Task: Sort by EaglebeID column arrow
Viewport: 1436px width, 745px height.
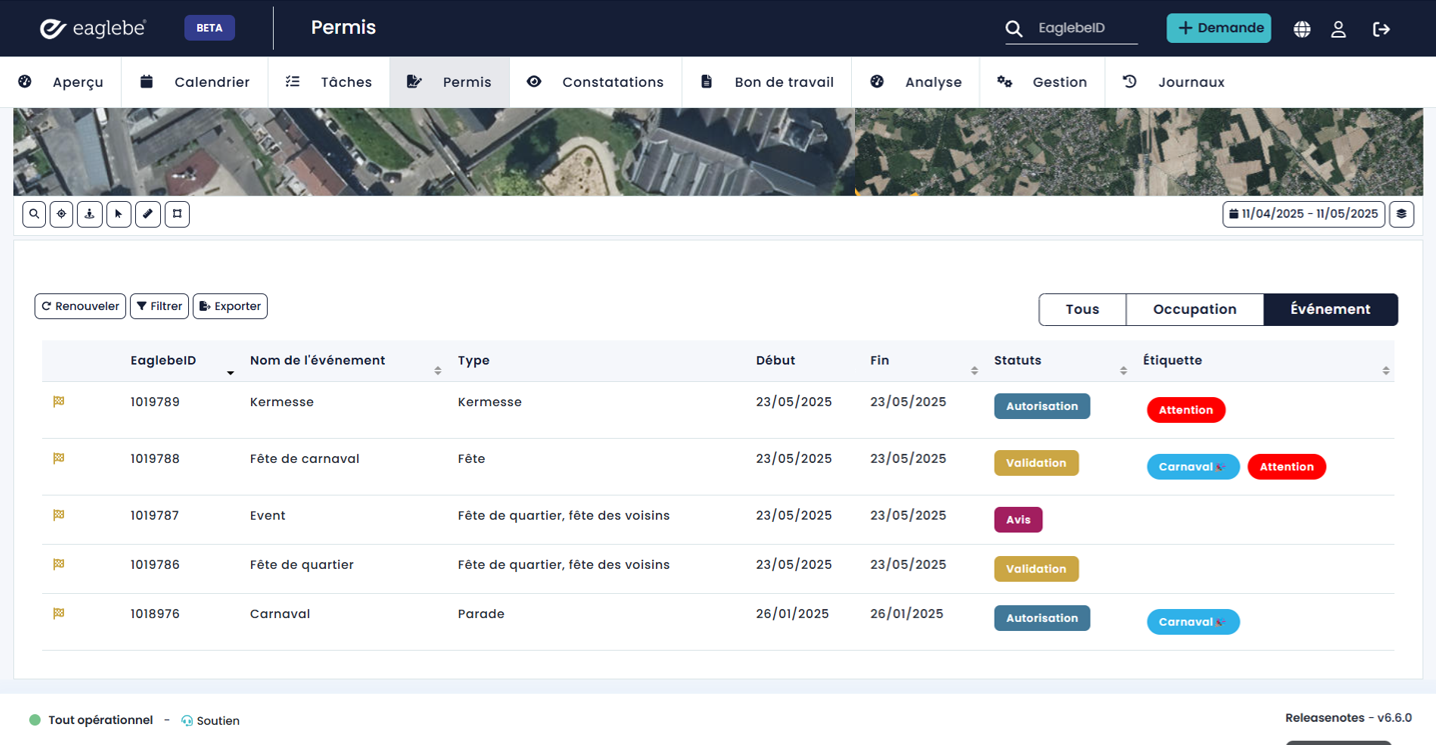Action: (230, 372)
